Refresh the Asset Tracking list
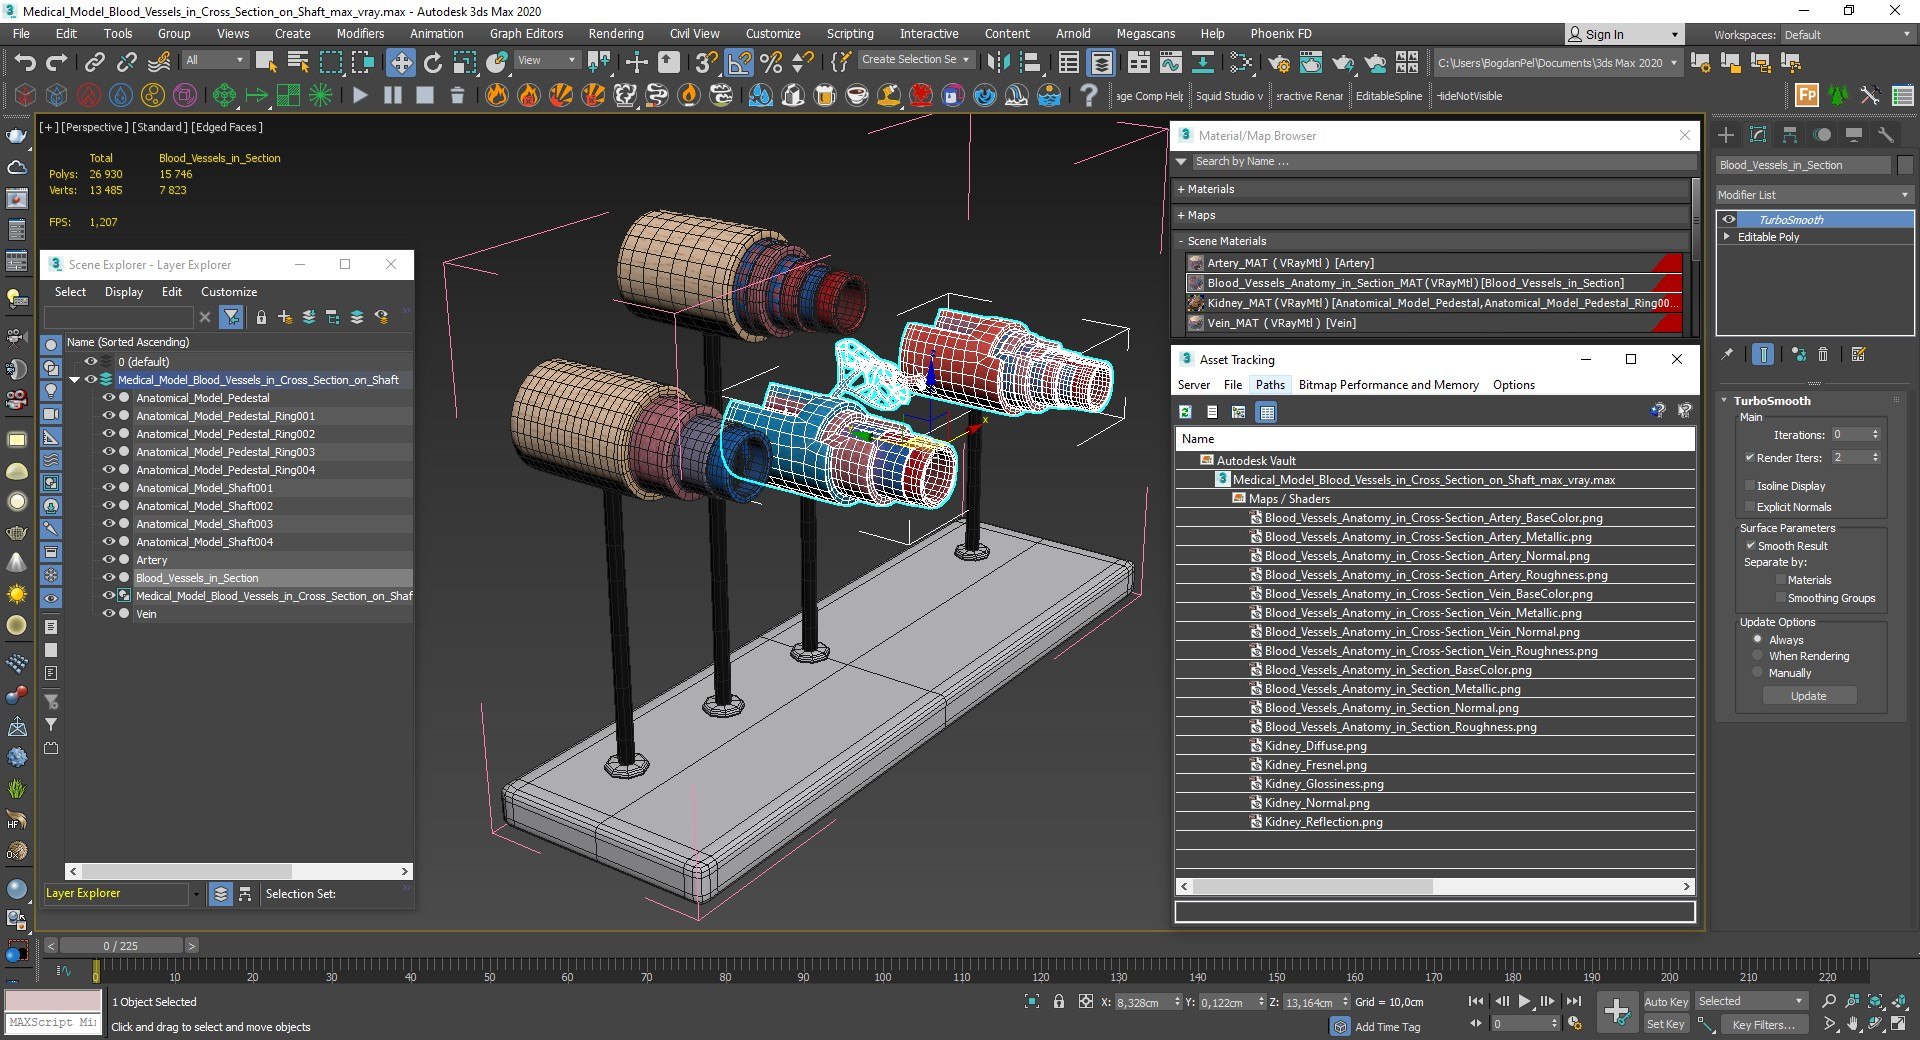Screen dimensions: 1920x1040 pos(1185,412)
